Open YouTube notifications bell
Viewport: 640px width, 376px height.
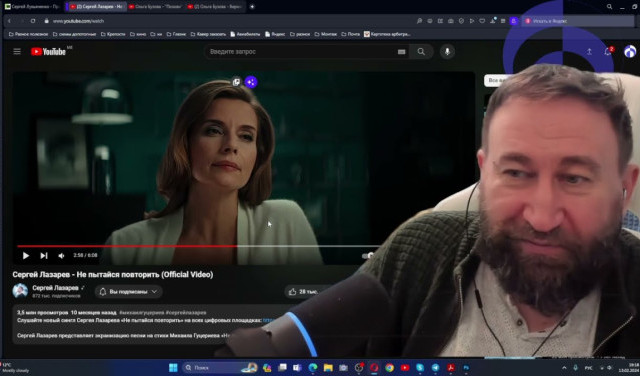pos(608,51)
